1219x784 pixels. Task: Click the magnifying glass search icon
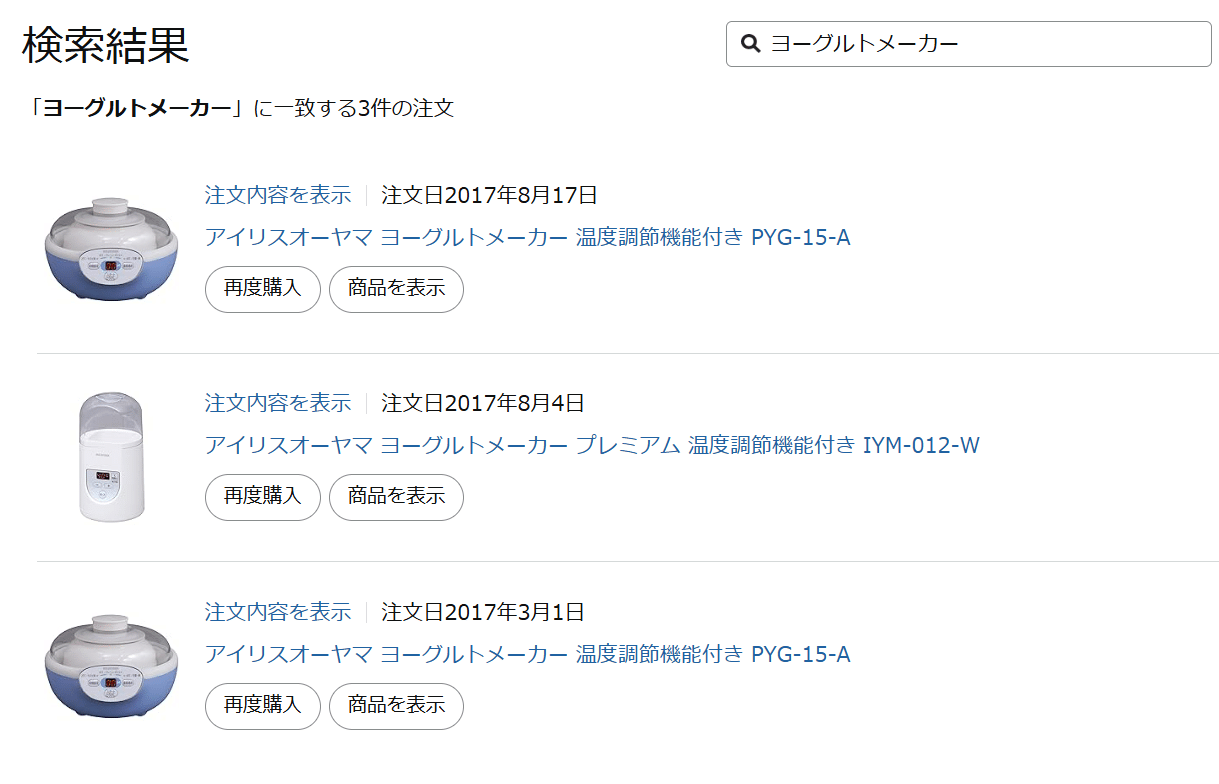(750, 44)
